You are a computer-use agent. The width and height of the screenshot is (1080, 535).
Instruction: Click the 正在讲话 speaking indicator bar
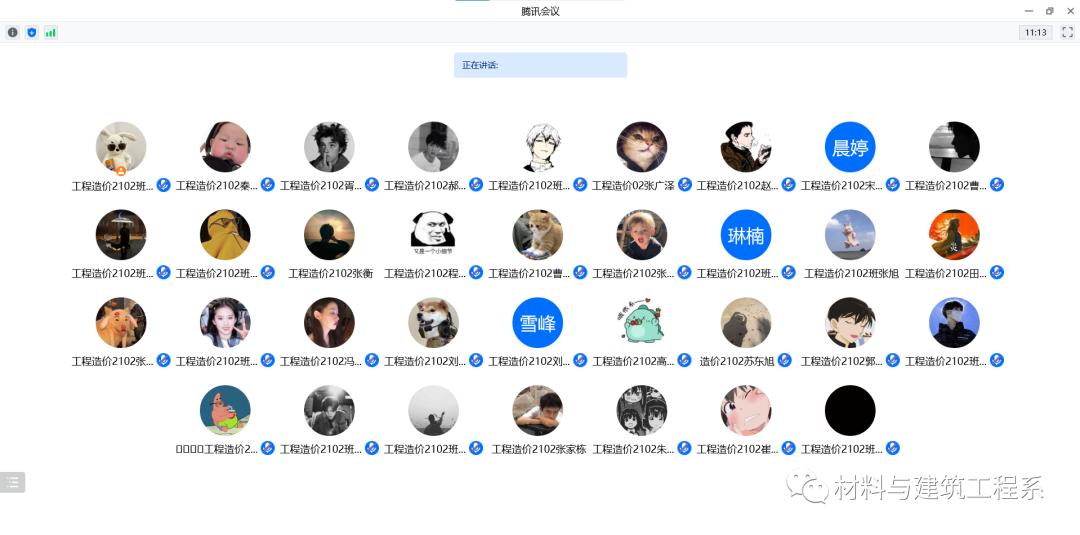(x=541, y=65)
